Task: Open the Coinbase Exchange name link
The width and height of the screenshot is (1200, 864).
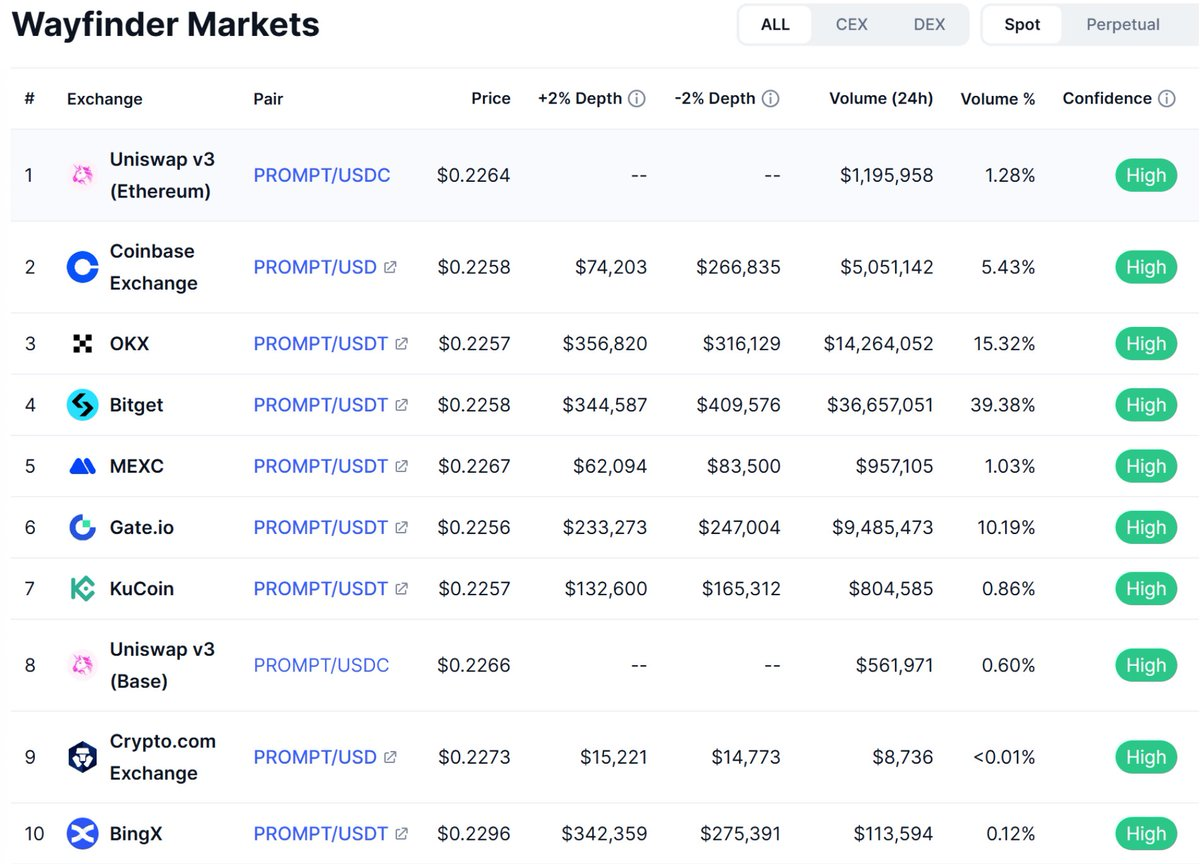Action: tap(153, 267)
